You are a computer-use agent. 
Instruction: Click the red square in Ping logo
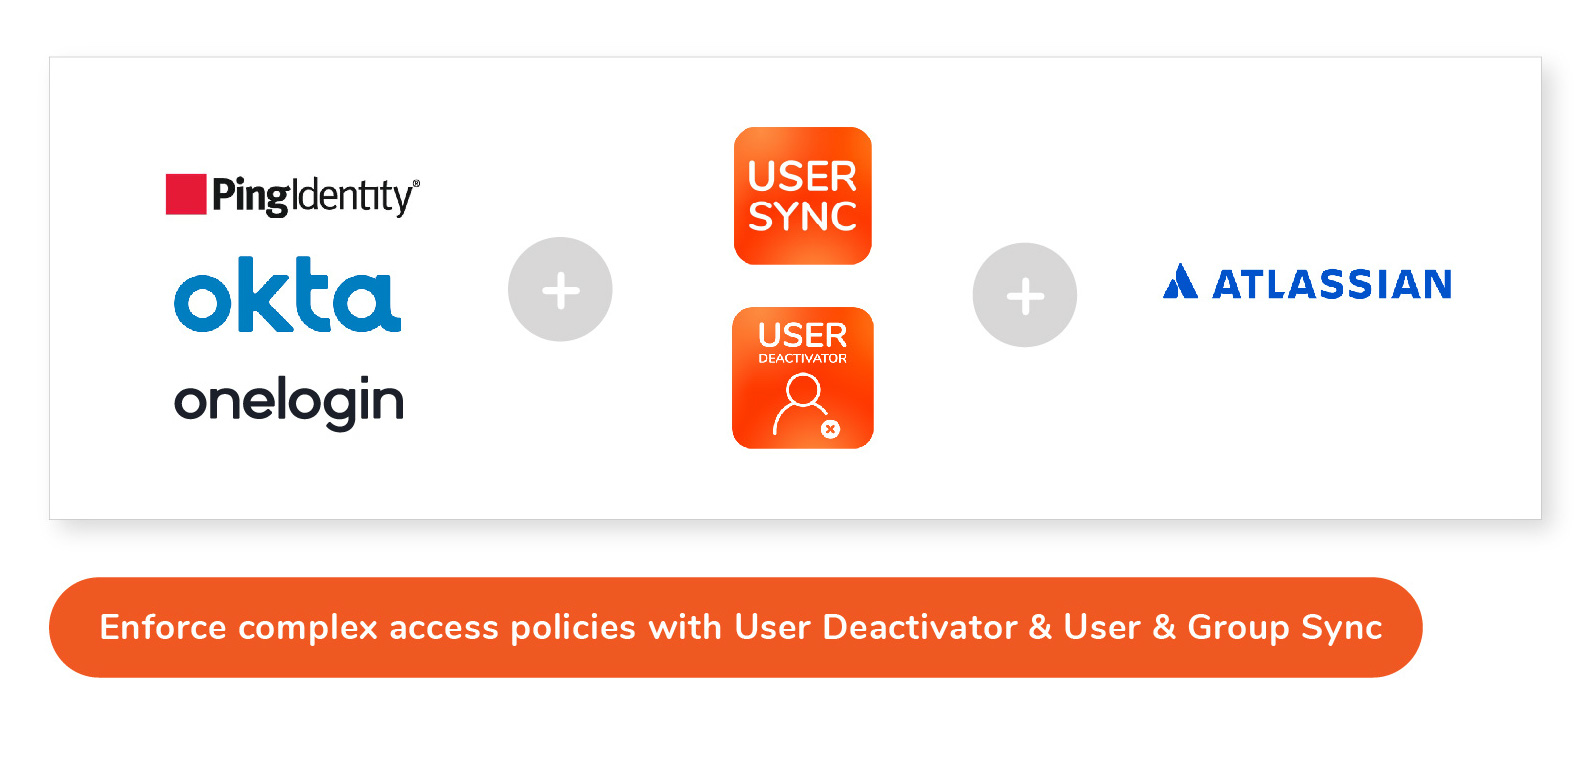pos(186,194)
